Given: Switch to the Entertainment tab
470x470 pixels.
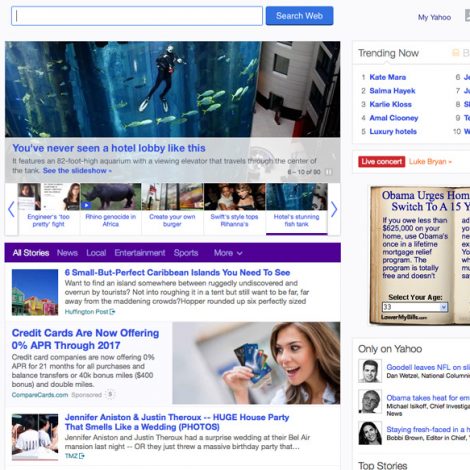Looking at the screenshot, I should pos(140,253).
